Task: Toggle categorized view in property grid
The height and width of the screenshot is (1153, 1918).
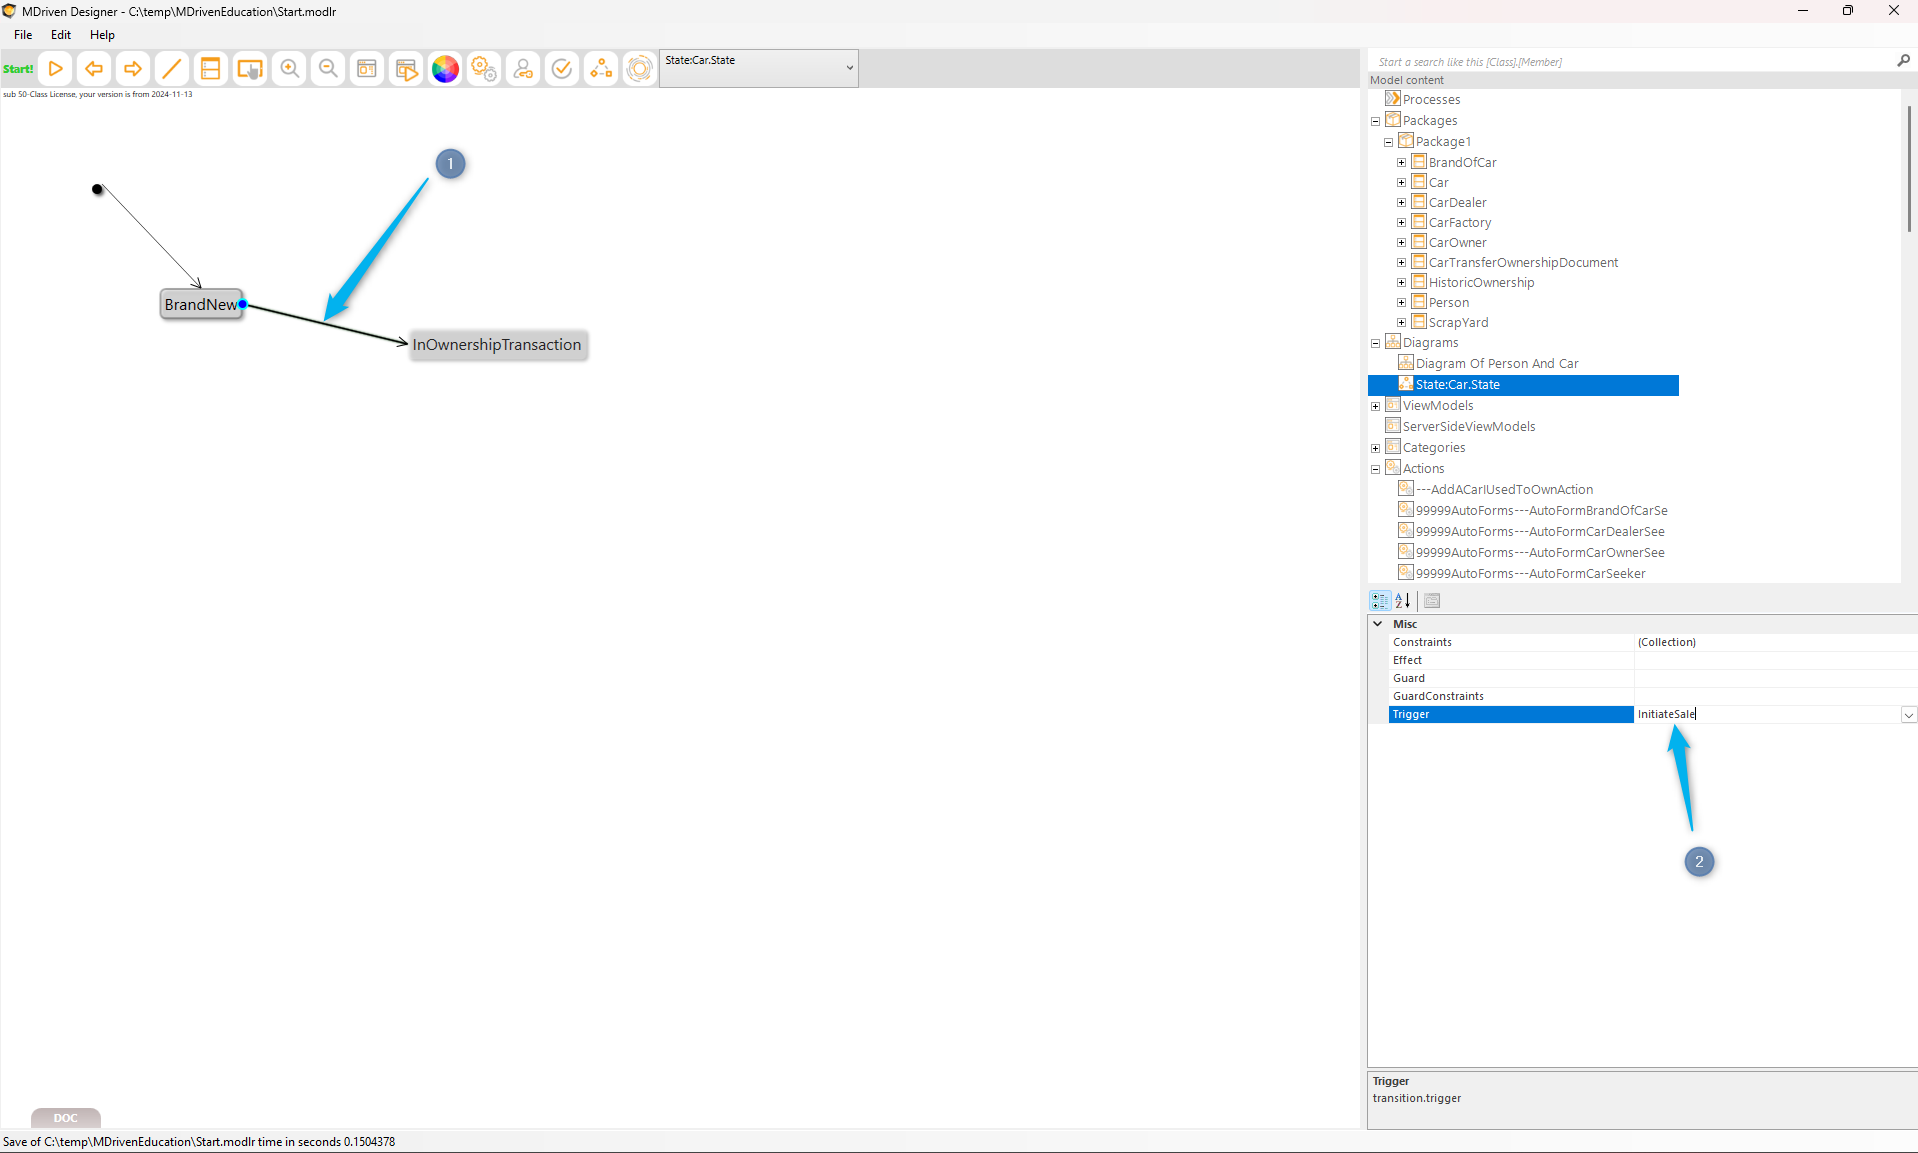Action: tap(1380, 601)
